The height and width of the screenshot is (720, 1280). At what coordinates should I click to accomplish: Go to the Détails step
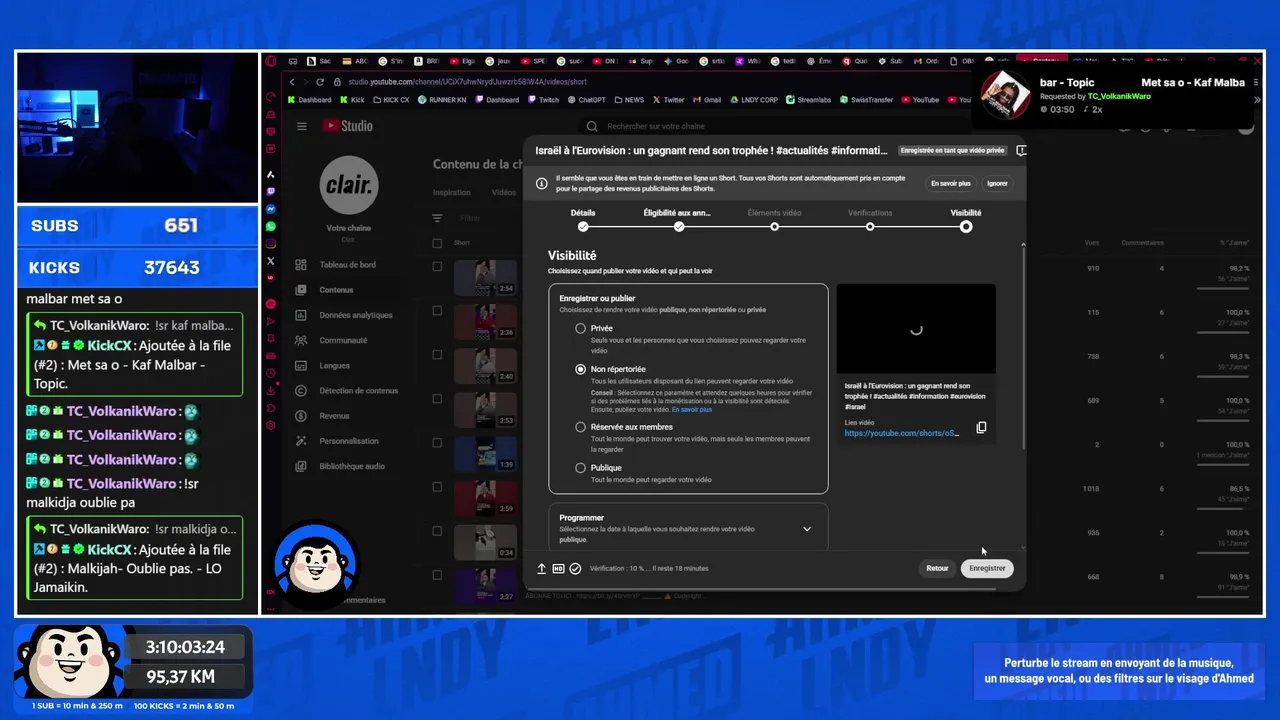(x=583, y=220)
